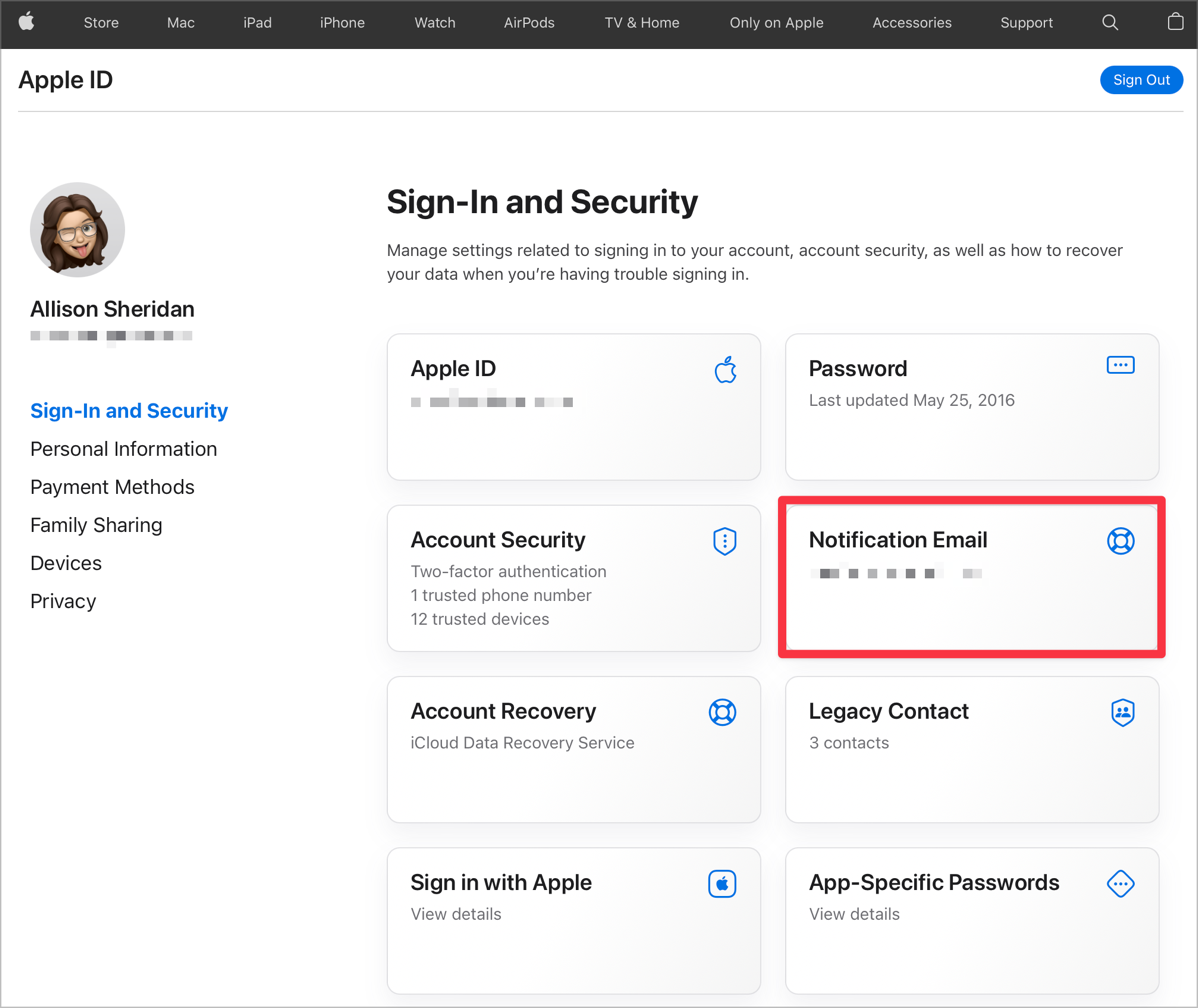Click 'Last updated May 25, 2016' text

coord(911,400)
